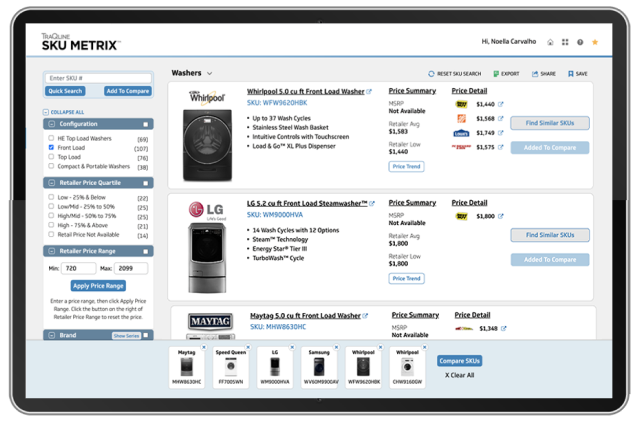Viewport: 640px width, 432px height.
Task: Click the Add To Compare button
Action: (x=128, y=91)
